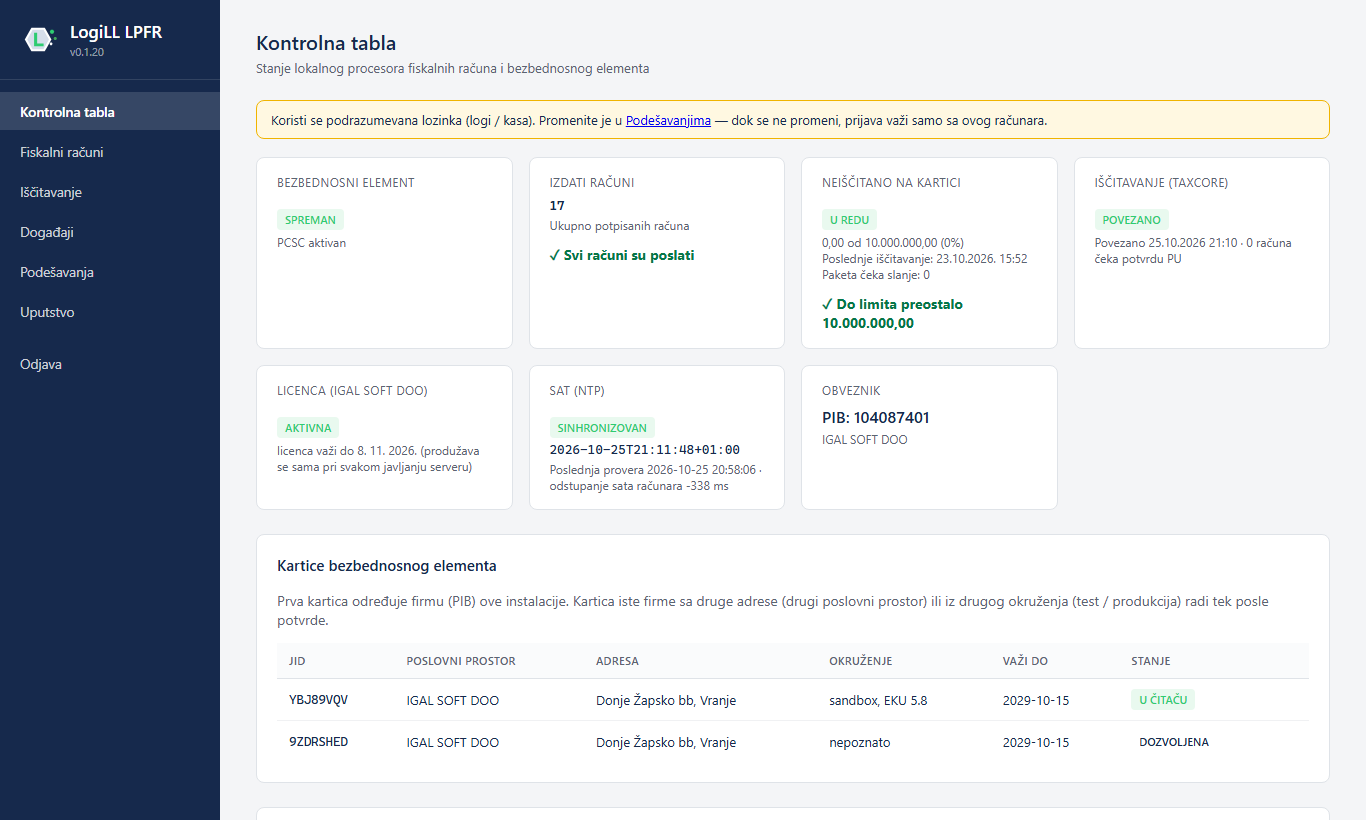The height and width of the screenshot is (820, 1366).
Task: Click the ADRESA column header
Action: [617, 661]
